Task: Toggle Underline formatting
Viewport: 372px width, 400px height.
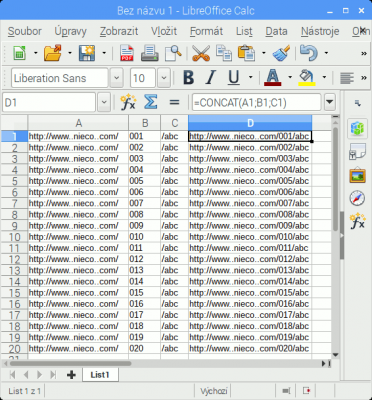Action: [x=234, y=78]
